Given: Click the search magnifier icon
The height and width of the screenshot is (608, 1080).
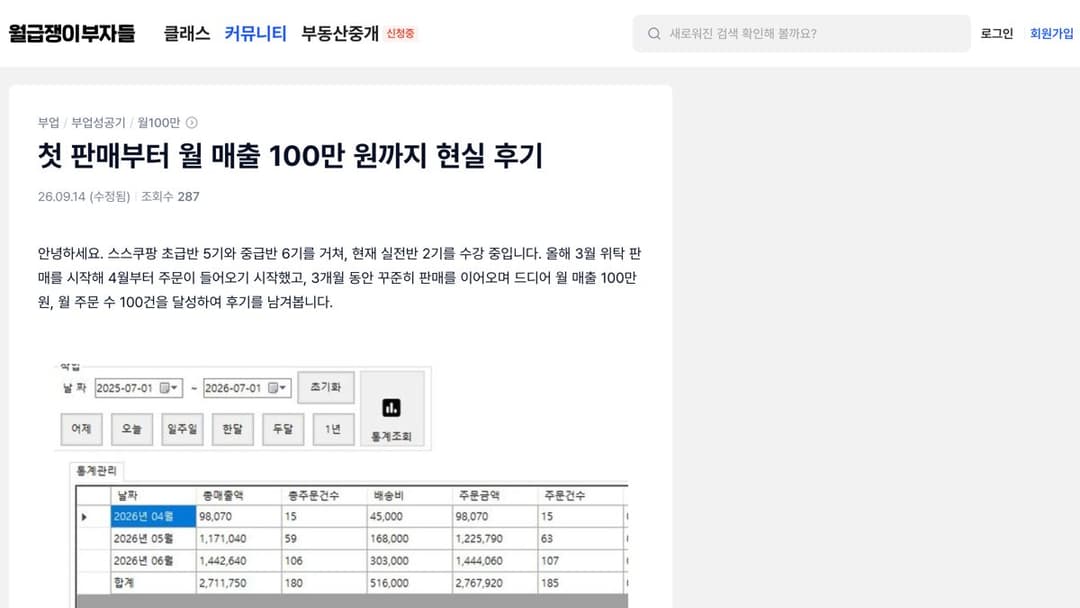Looking at the screenshot, I should click(x=654, y=33).
